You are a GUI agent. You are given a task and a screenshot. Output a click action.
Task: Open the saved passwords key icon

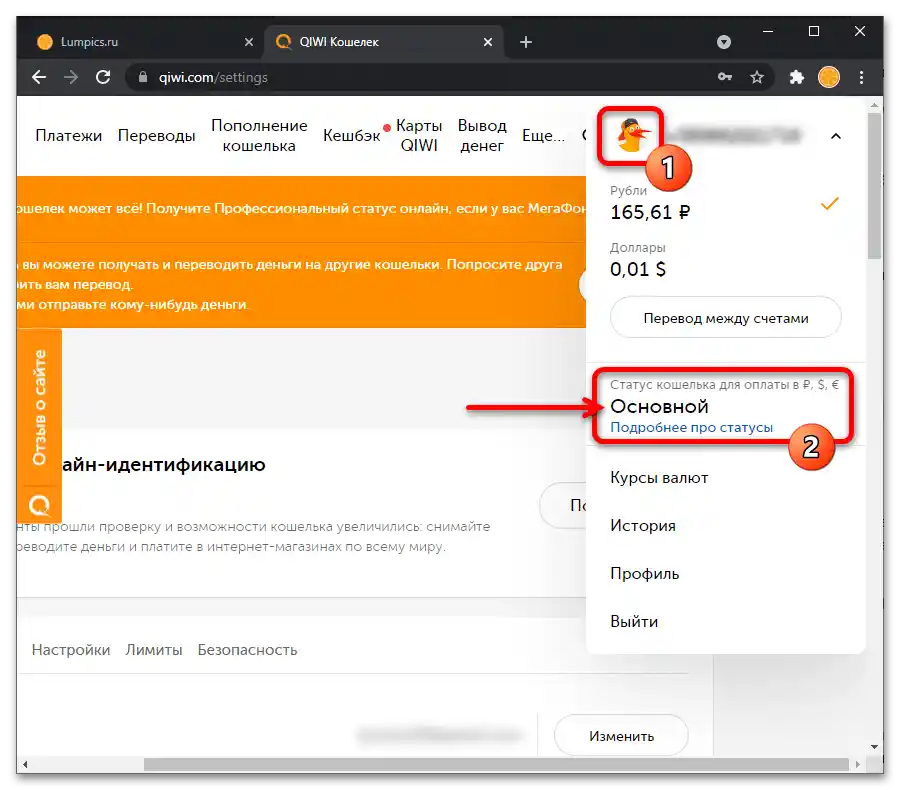pyautogui.click(x=725, y=77)
